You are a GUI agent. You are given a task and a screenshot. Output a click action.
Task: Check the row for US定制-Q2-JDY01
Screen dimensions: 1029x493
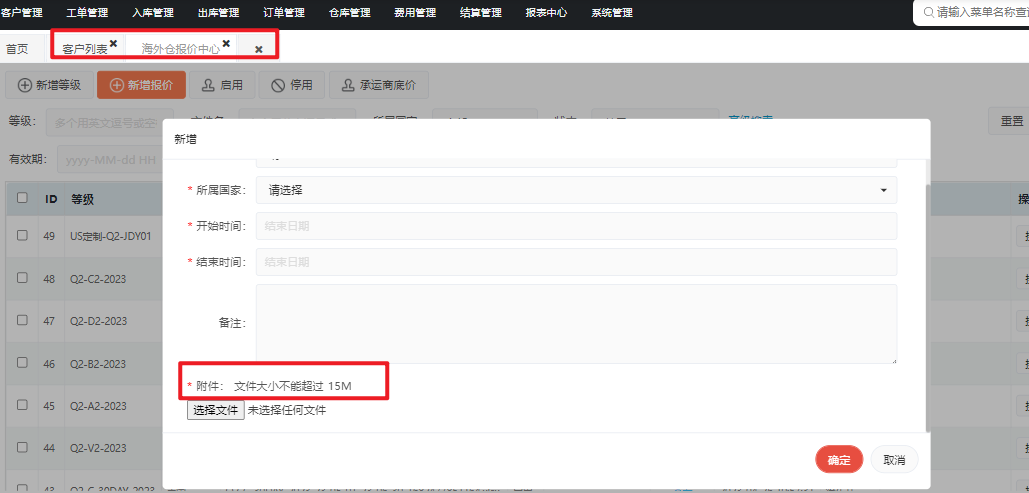coord(22,235)
